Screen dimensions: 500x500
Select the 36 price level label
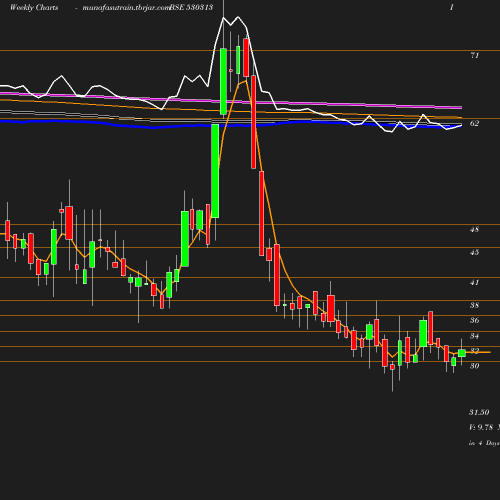click(x=474, y=320)
